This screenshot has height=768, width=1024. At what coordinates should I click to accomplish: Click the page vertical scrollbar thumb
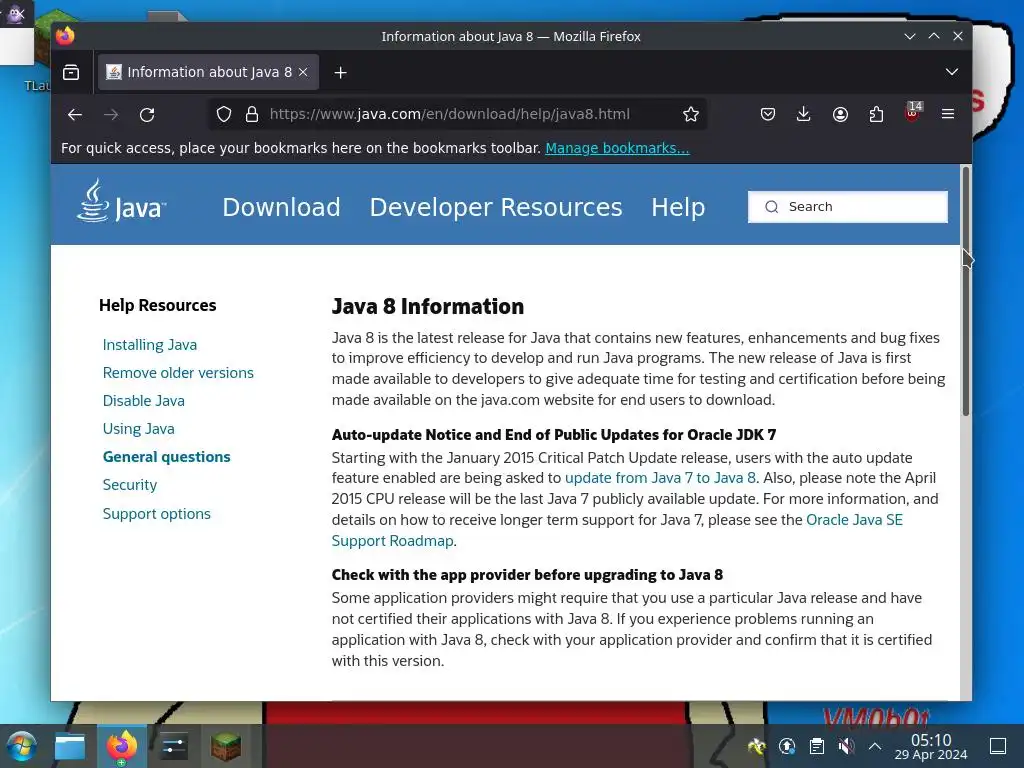point(965,291)
